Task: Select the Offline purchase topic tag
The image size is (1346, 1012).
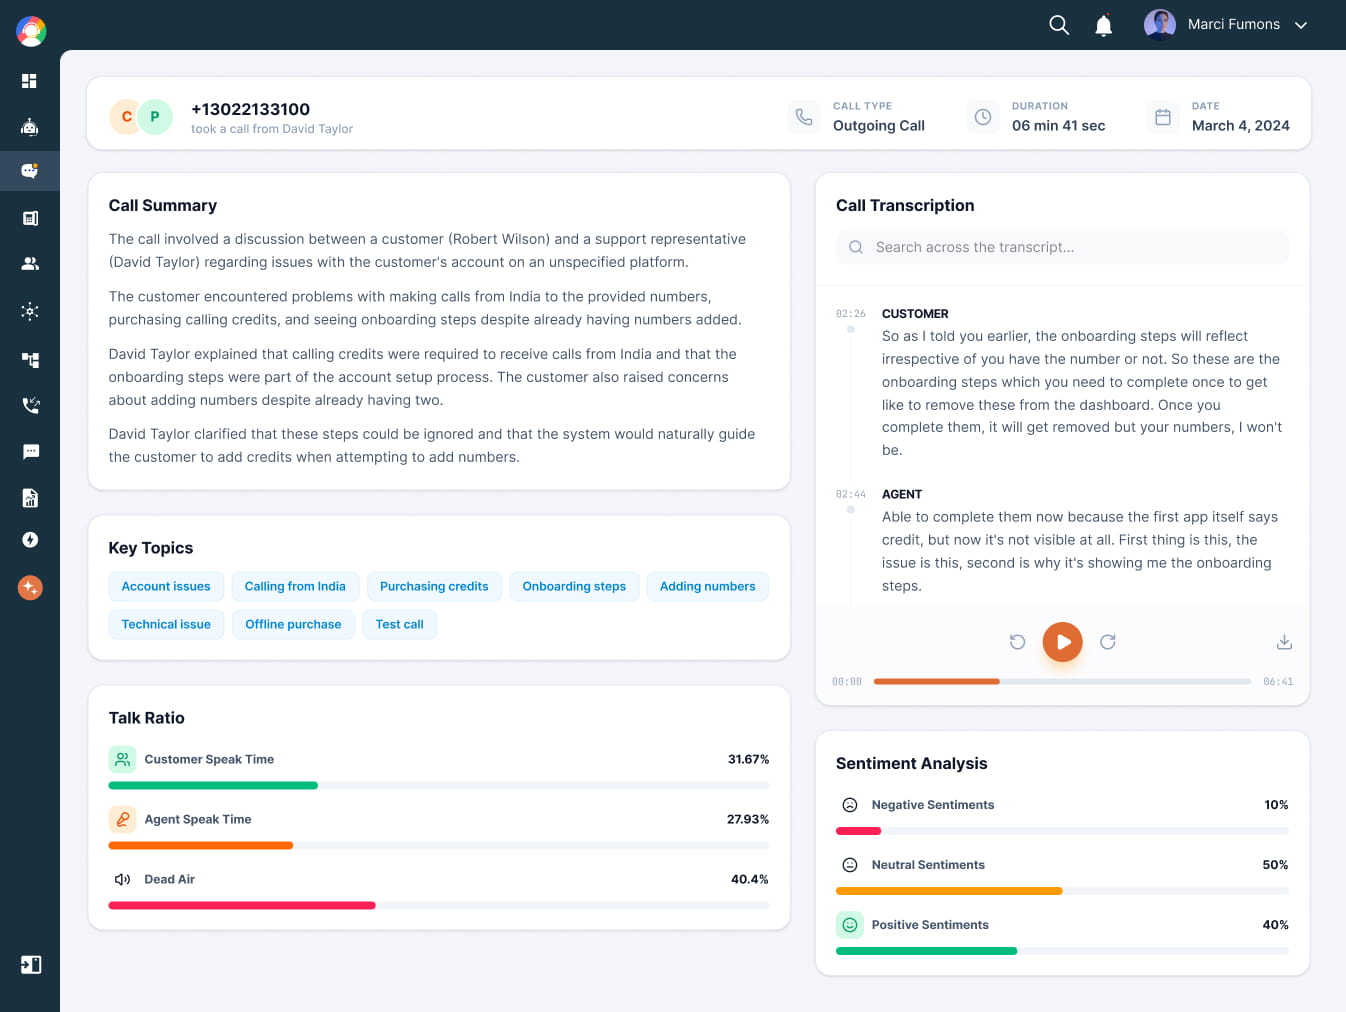Action: click(x=293, y=624)
